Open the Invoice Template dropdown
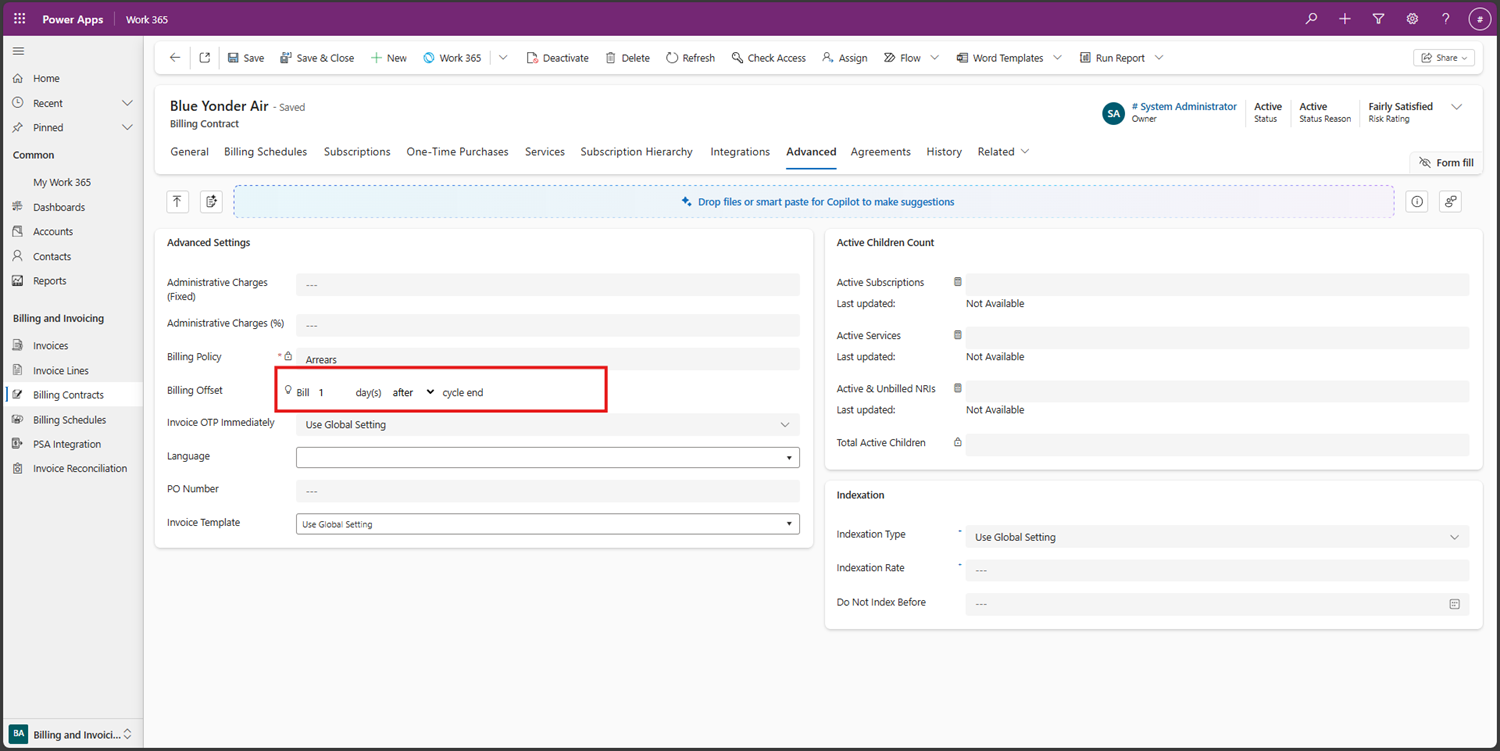The width and height of the screenshot is (1500, 751). 548,524
